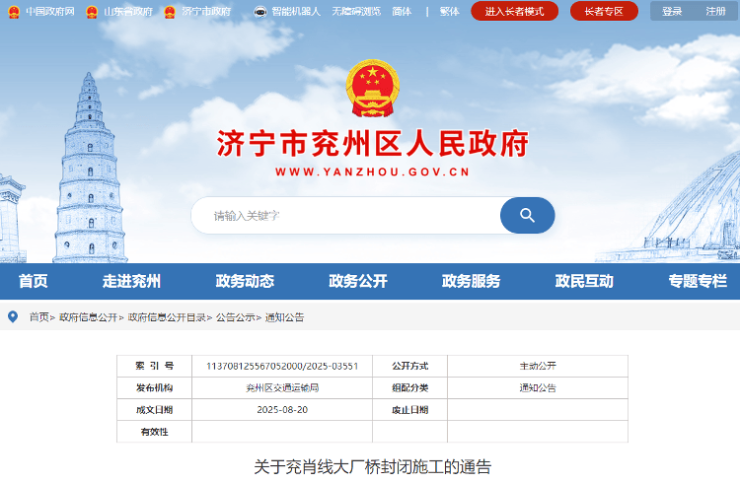Switch to 繁体 traditional Chinese
The image size is (740, 483).
pos(449,12)
